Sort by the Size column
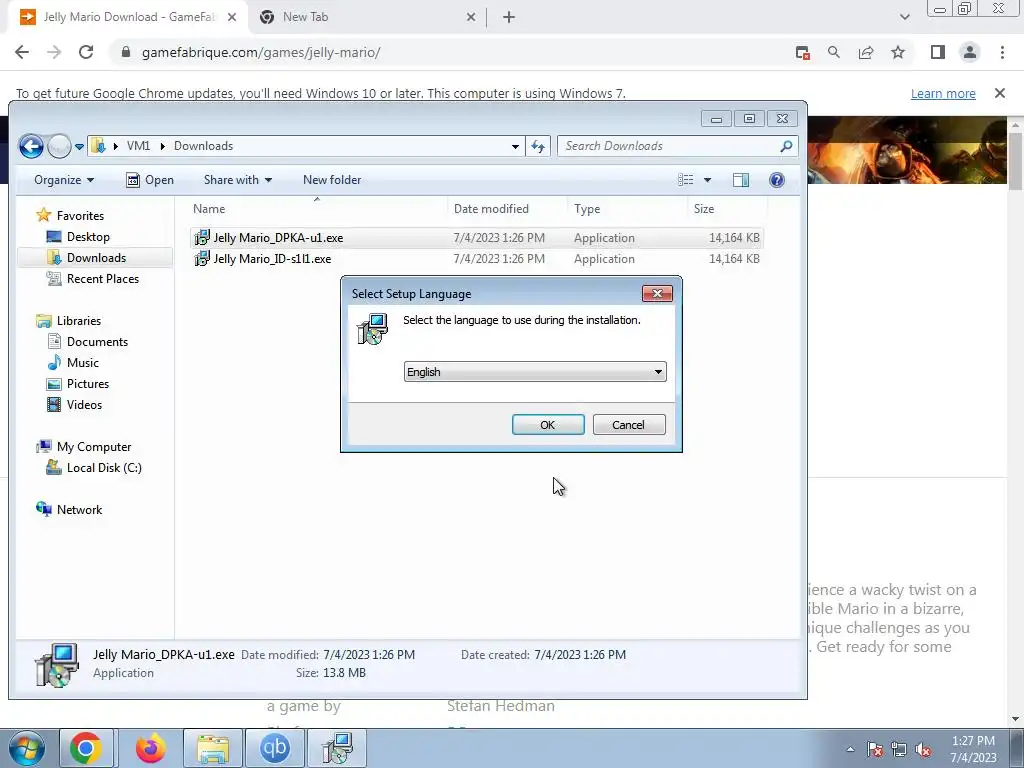This screenshot has height=768, width=1024. (x=728, y=209)
